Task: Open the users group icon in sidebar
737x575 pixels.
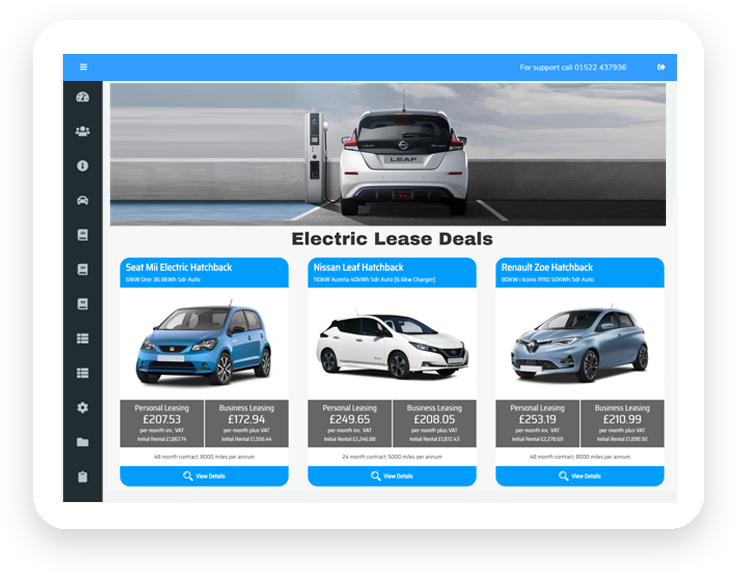Action: (82, 131)
